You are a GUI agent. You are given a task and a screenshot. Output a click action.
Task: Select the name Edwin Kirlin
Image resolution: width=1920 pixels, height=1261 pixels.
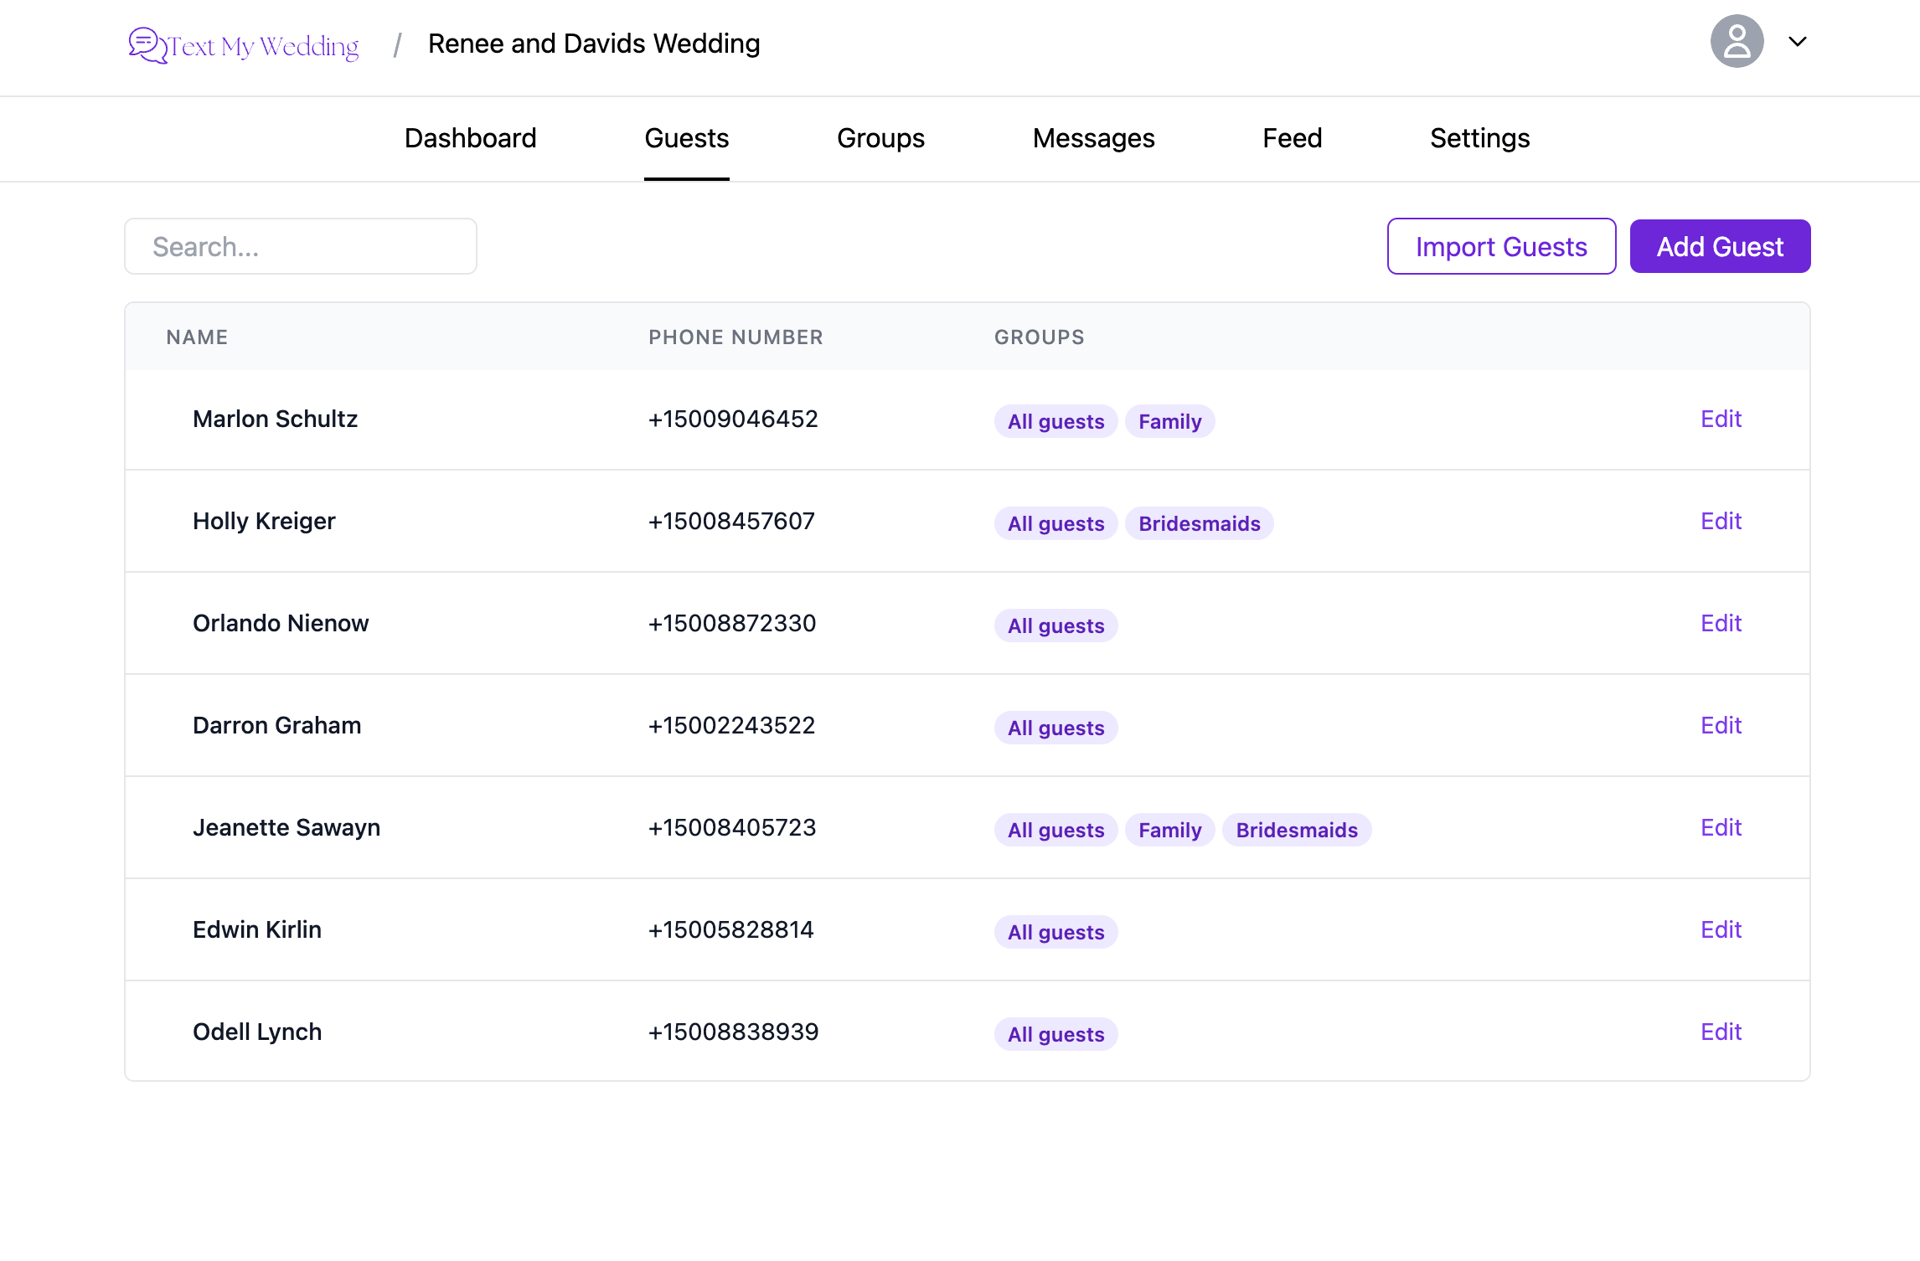coord(257,929)
